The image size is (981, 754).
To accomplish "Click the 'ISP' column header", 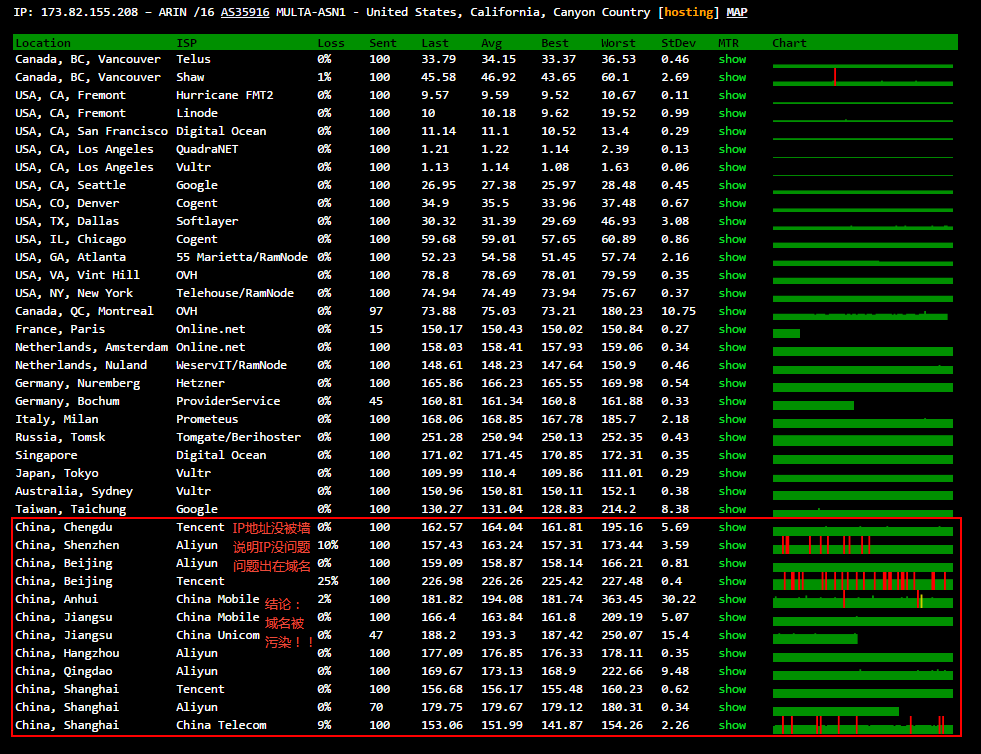I will 186,43.
